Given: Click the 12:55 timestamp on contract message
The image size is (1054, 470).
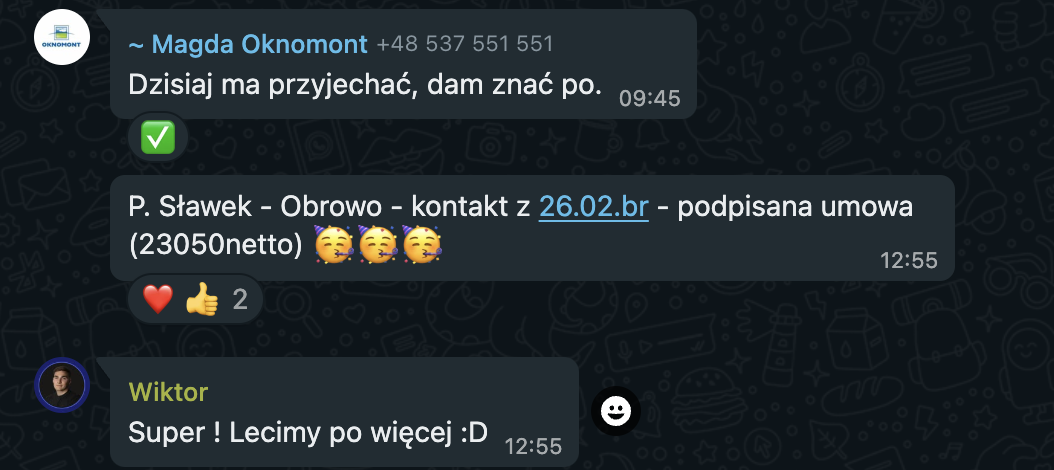Looking at the screenshot, I should click(909, 260).
